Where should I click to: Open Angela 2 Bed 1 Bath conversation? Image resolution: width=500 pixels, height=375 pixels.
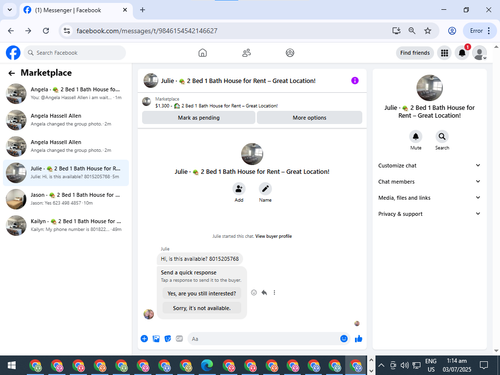click(x=66, y=93)
